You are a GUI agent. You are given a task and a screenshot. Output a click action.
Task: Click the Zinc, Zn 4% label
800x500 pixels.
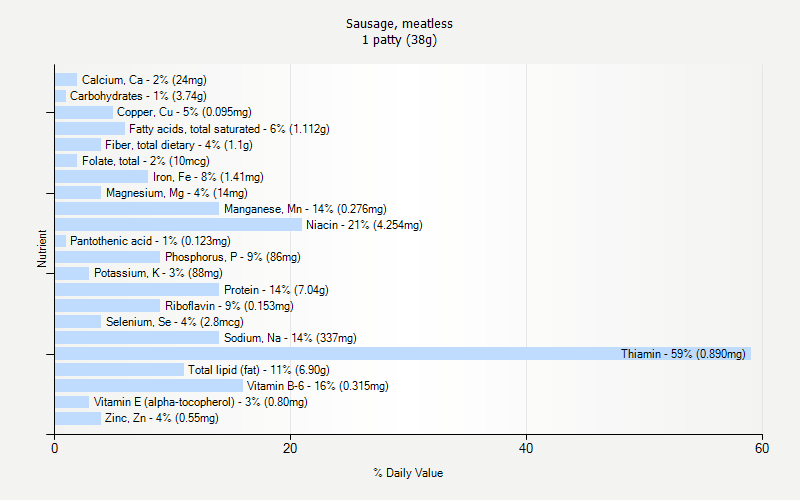pyautogui.click(x=162, y=418)
